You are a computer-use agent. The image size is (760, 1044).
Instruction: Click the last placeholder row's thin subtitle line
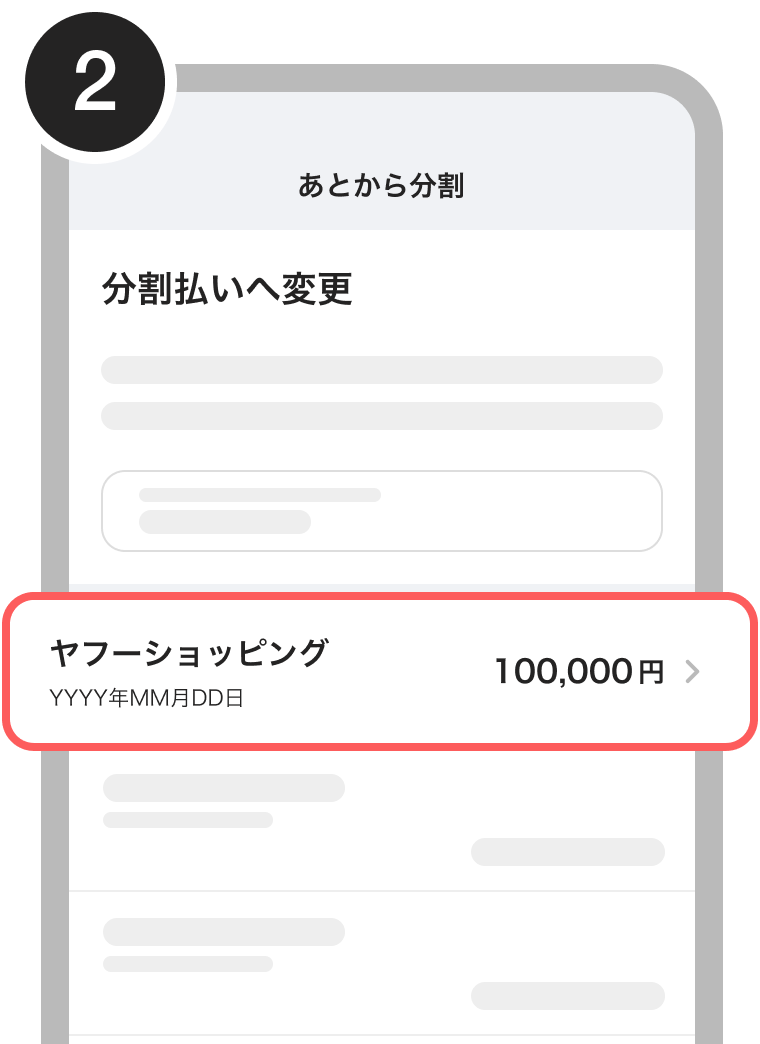(x=188, y=963)
